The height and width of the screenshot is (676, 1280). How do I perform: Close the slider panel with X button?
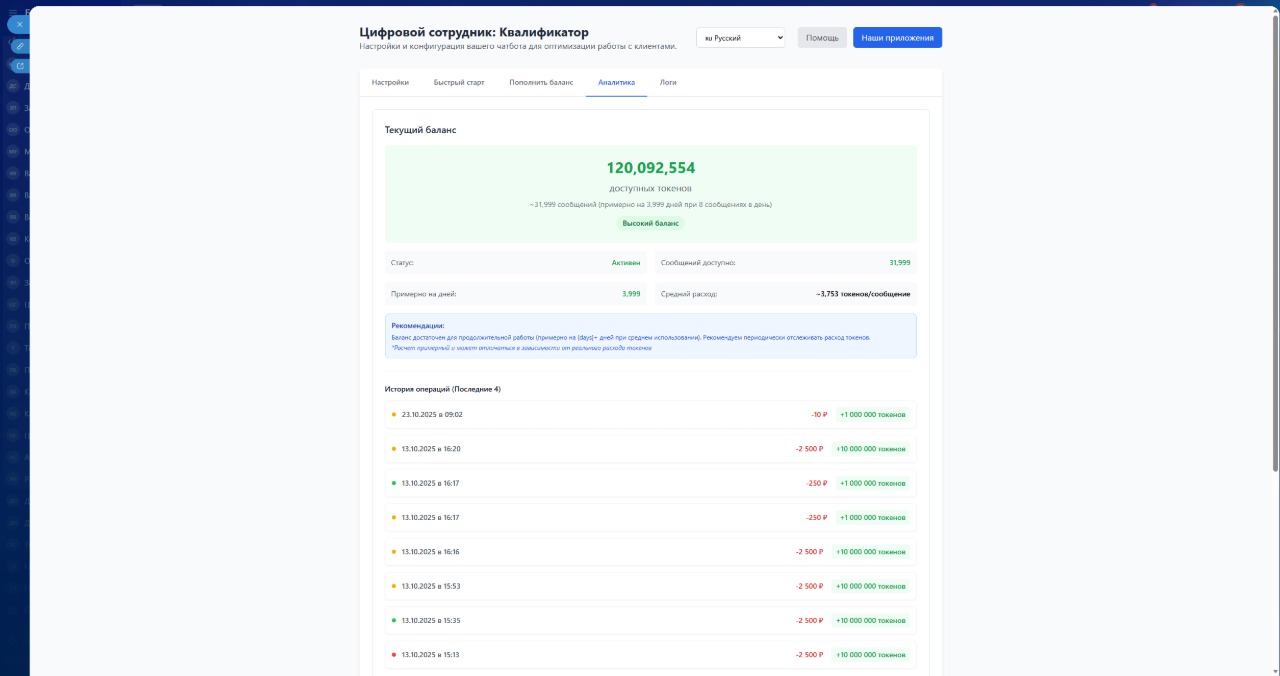pyautogui.click(x=19, y=23)
